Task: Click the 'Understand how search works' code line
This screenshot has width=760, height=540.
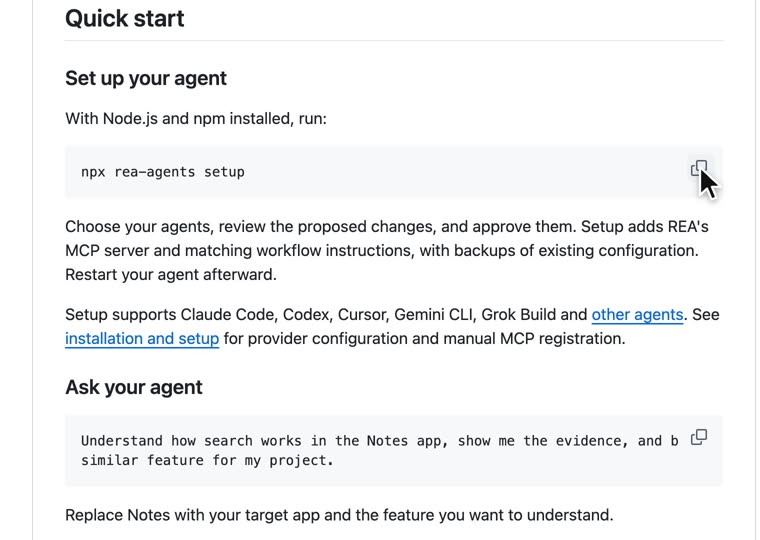Action: [380, 441]
